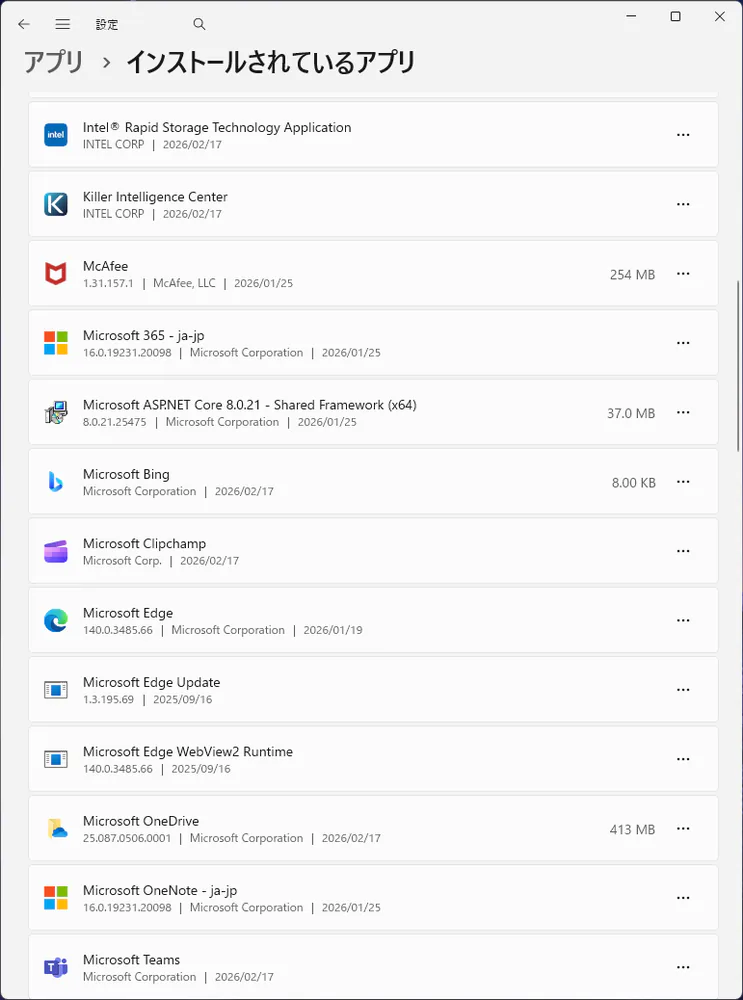Open more options for McAfee
The image size is (743, 1000).
click(x=683, y=274)
